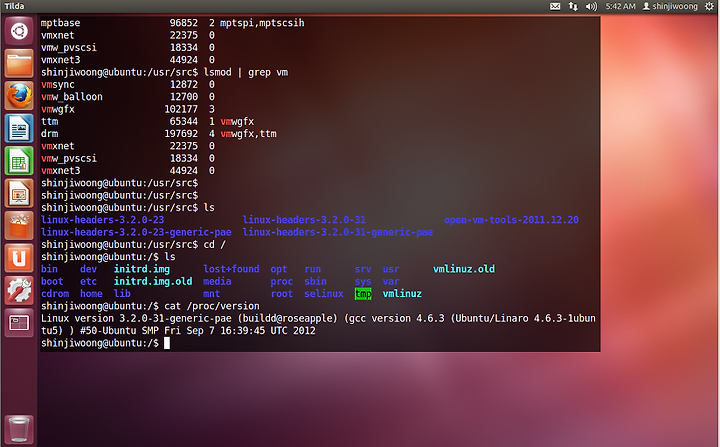Click the sbin directory name
The width and height of the screenshot is (720, 447).
tap(315, 281)
